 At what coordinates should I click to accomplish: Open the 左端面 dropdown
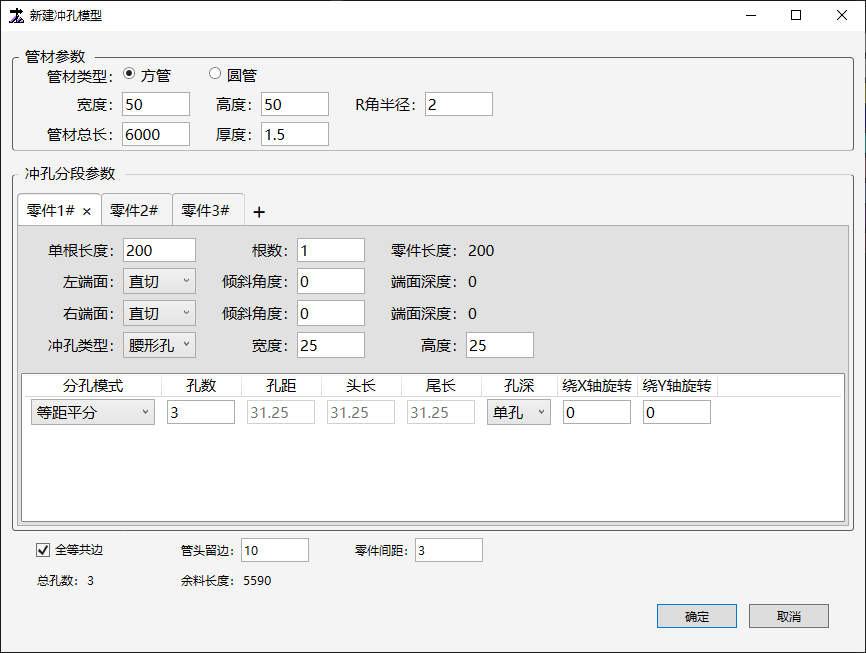pos(159,282)
